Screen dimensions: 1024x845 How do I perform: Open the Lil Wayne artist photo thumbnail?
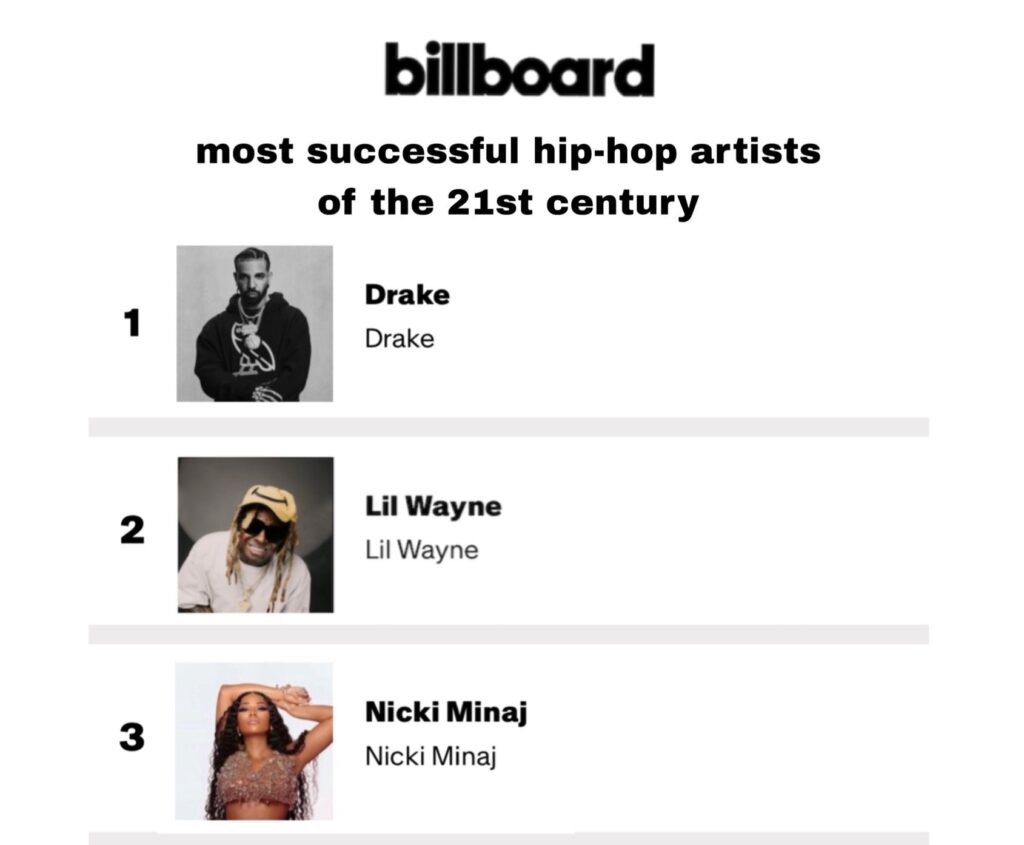[255, 534]
